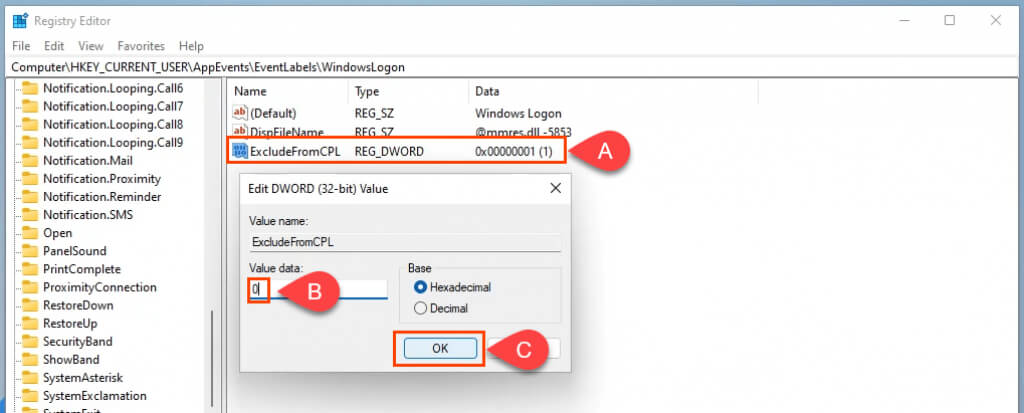Open the Favorites menu
Screen dimensions: 1024x413
[141, 46]
